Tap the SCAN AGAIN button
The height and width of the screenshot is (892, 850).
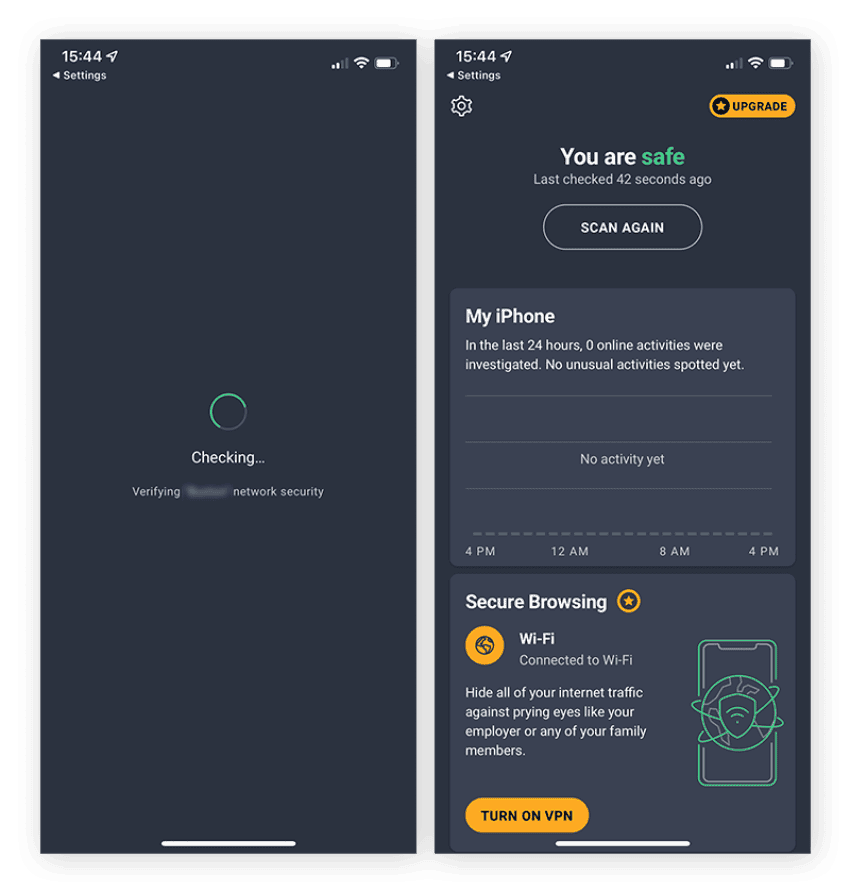[622, 227]
